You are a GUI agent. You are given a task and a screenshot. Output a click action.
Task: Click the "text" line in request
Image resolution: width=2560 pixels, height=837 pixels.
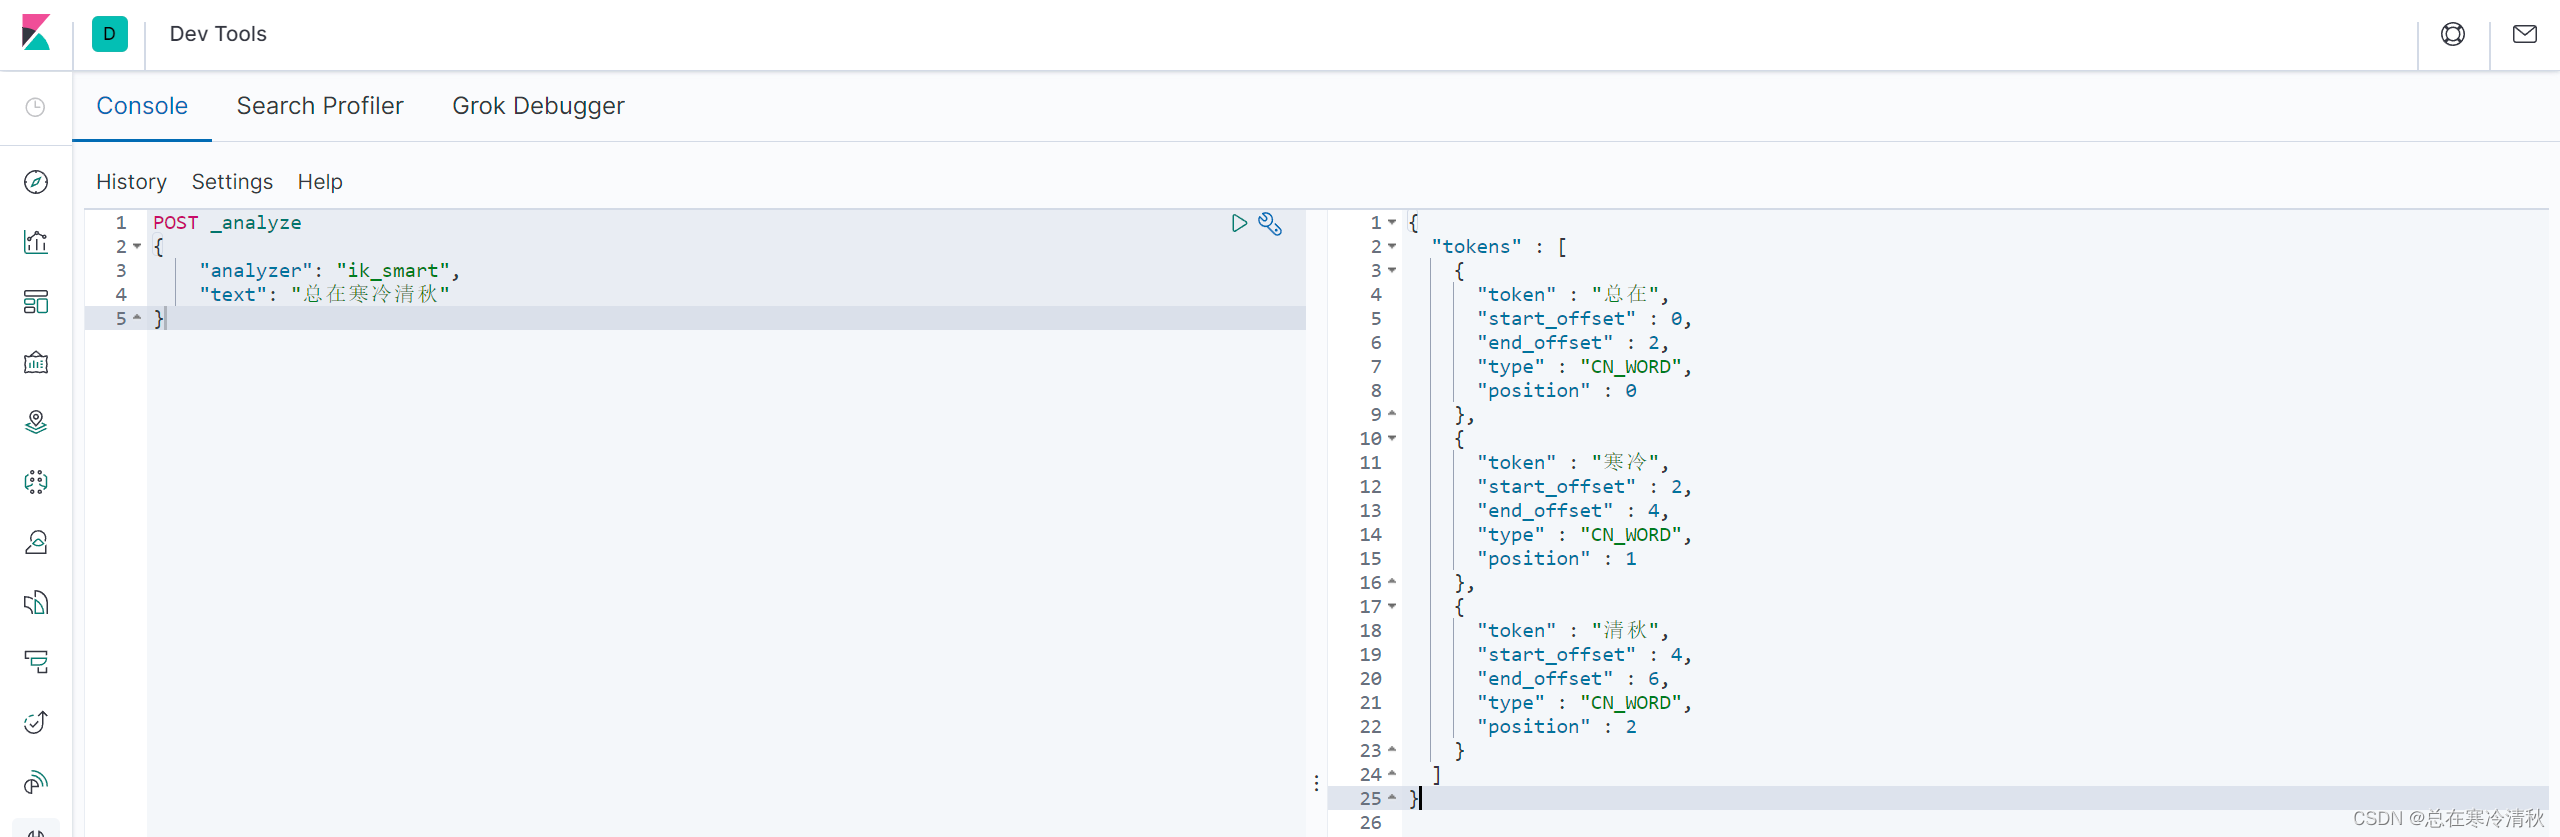324,294
